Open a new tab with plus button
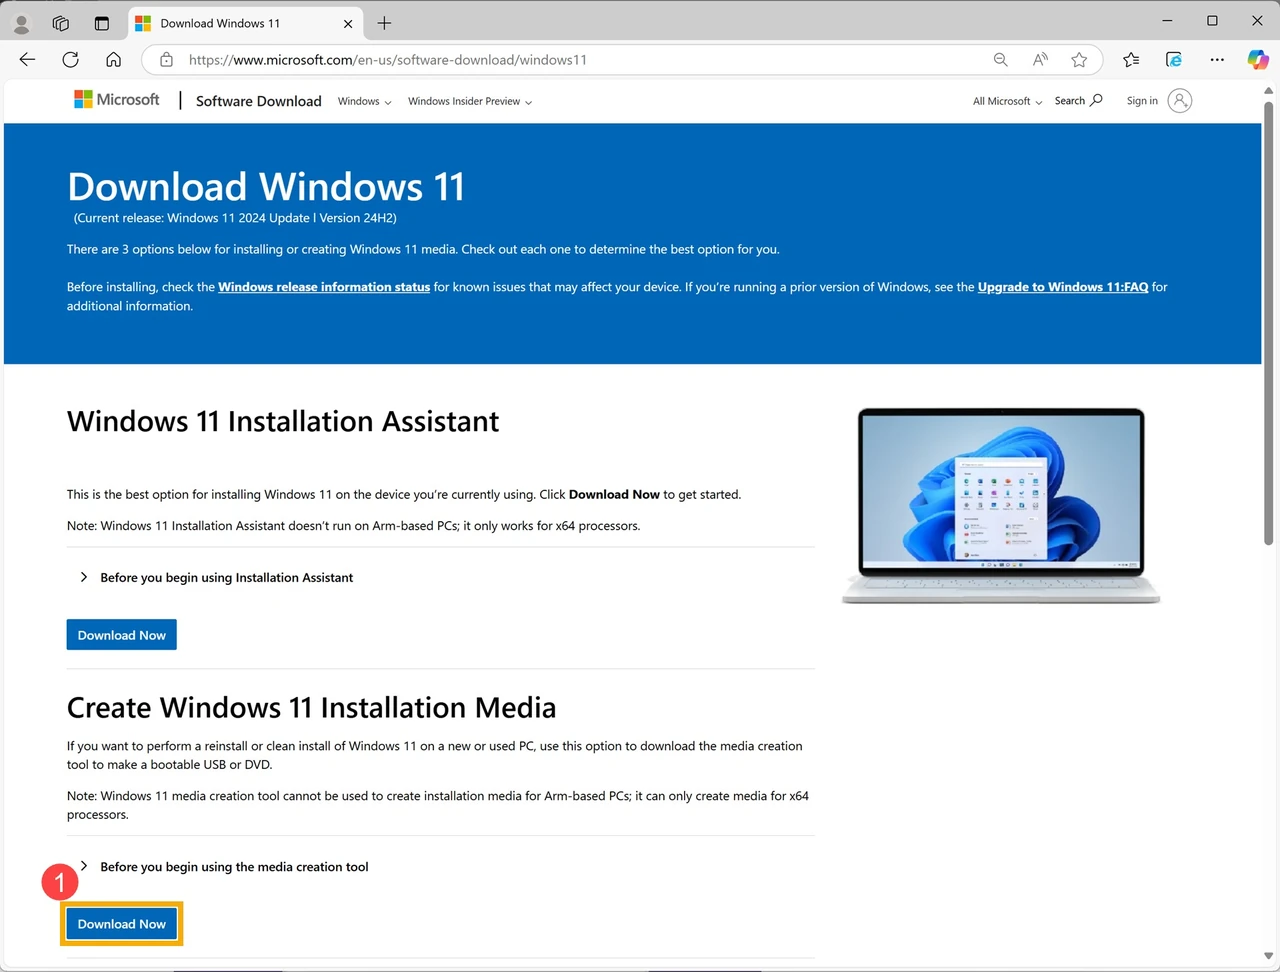Viewport: 1280px width, 972px height. point(384,23)
